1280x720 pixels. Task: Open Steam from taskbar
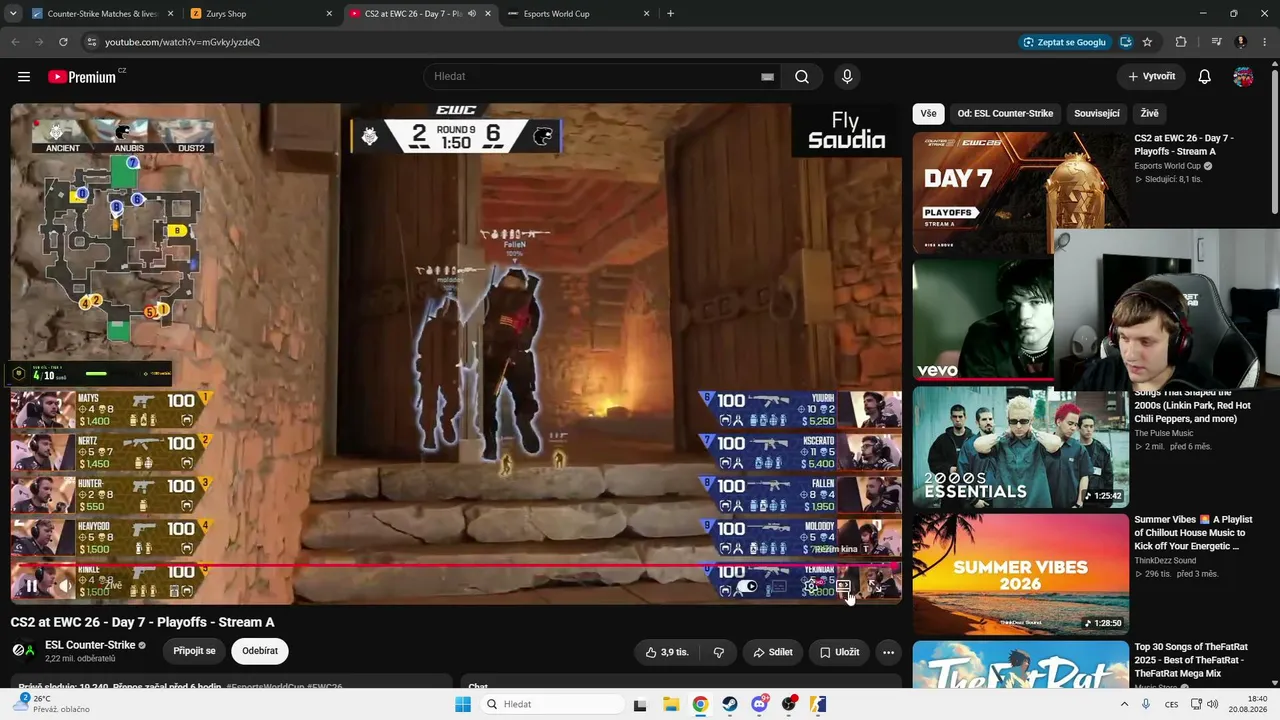pyautogui.click(x=730, y=704)
